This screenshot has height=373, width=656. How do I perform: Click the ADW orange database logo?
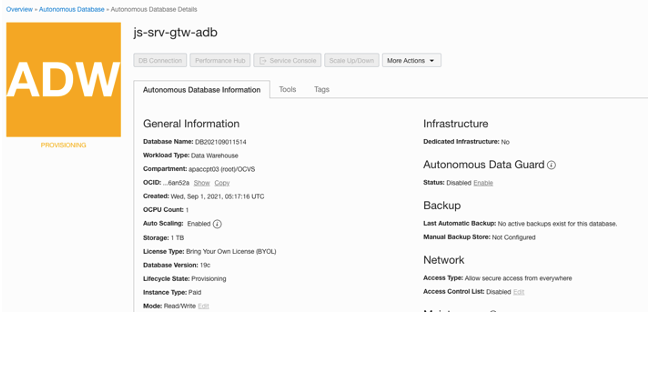pos(64,79)
